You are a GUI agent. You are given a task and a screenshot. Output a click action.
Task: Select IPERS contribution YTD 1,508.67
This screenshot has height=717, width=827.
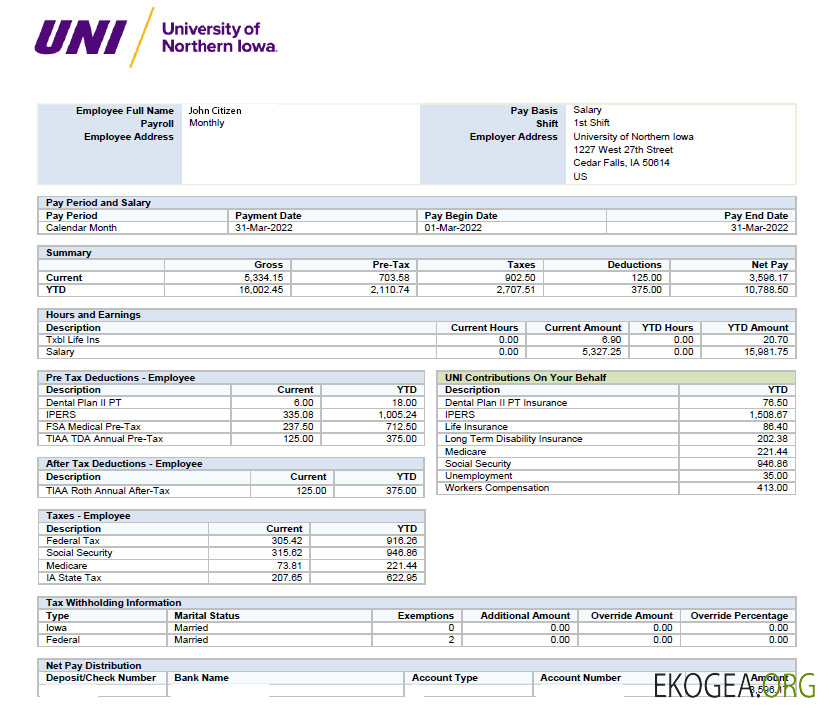pyautogui.click(x=768, y=415)
